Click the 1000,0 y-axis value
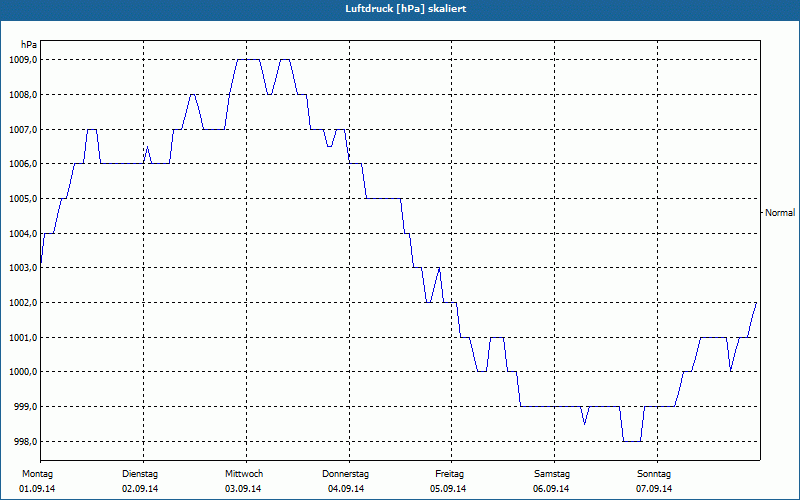Image resolution: width=800 pixels, height=500 pixels. 23,372
